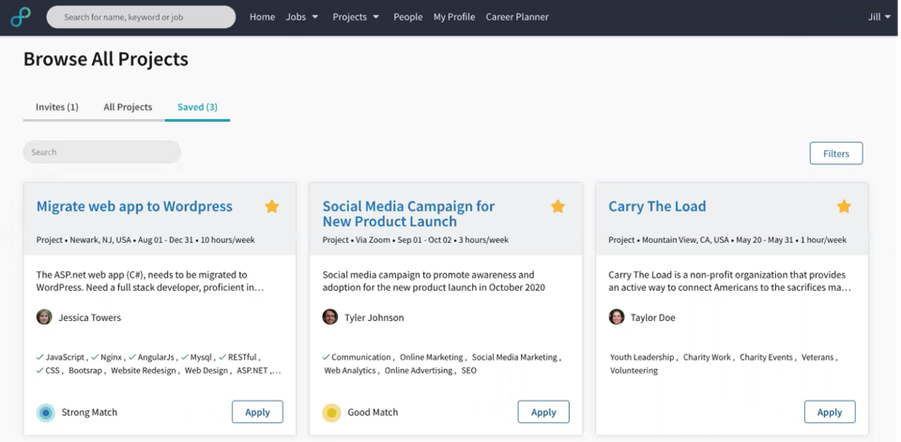The image size is (901, 442).
Task: Open My Profile from navigation
Action: pos(454,17)
